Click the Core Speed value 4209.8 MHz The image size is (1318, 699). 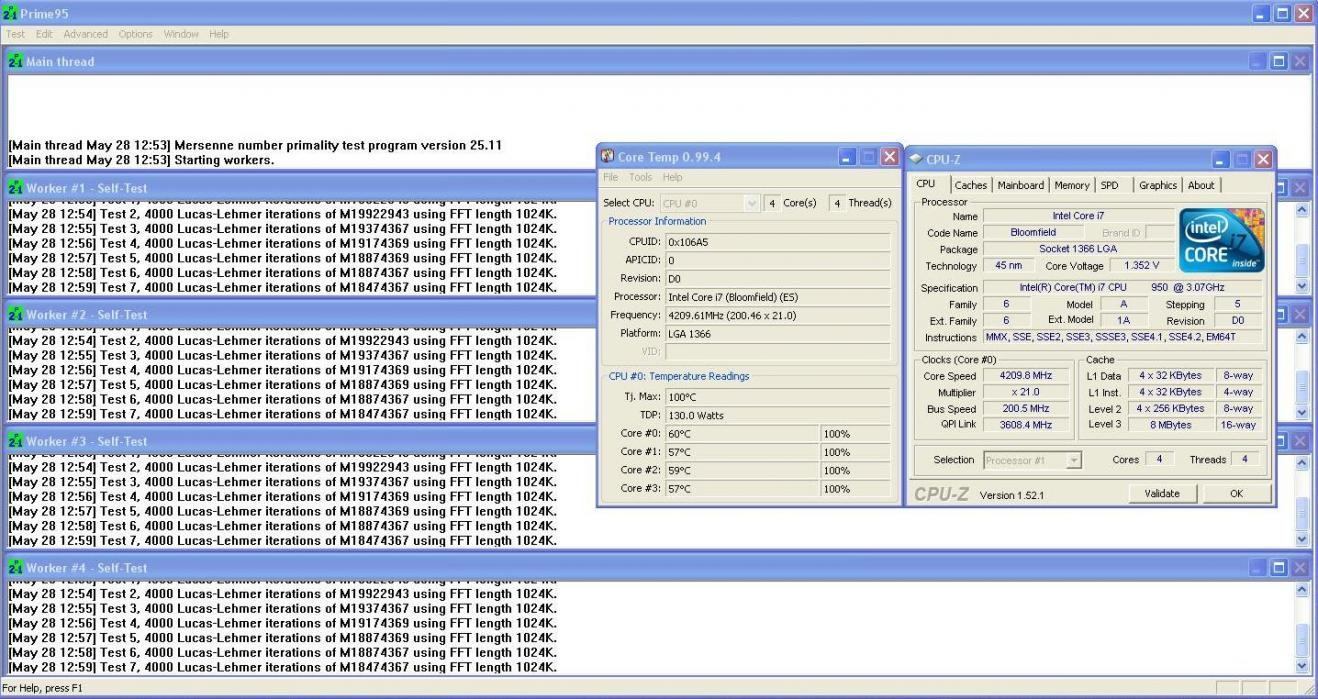tap(1026, 376)
